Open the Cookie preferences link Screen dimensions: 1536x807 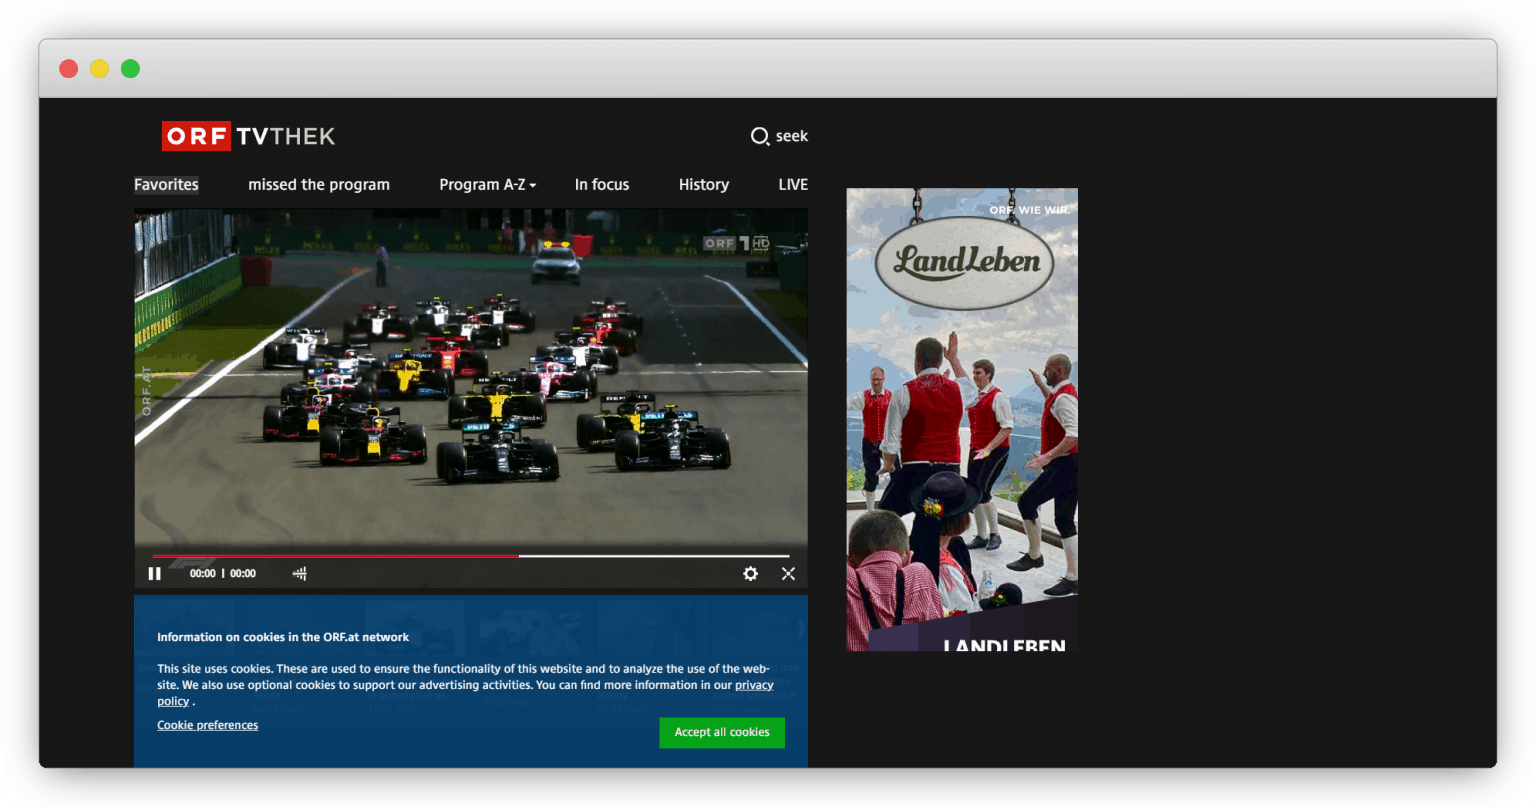(x=207, y=725)
